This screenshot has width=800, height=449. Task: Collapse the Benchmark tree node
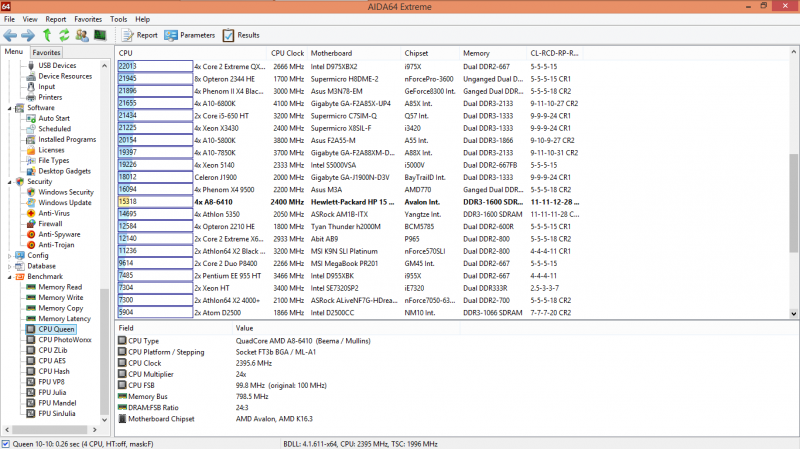coord(9,277)
